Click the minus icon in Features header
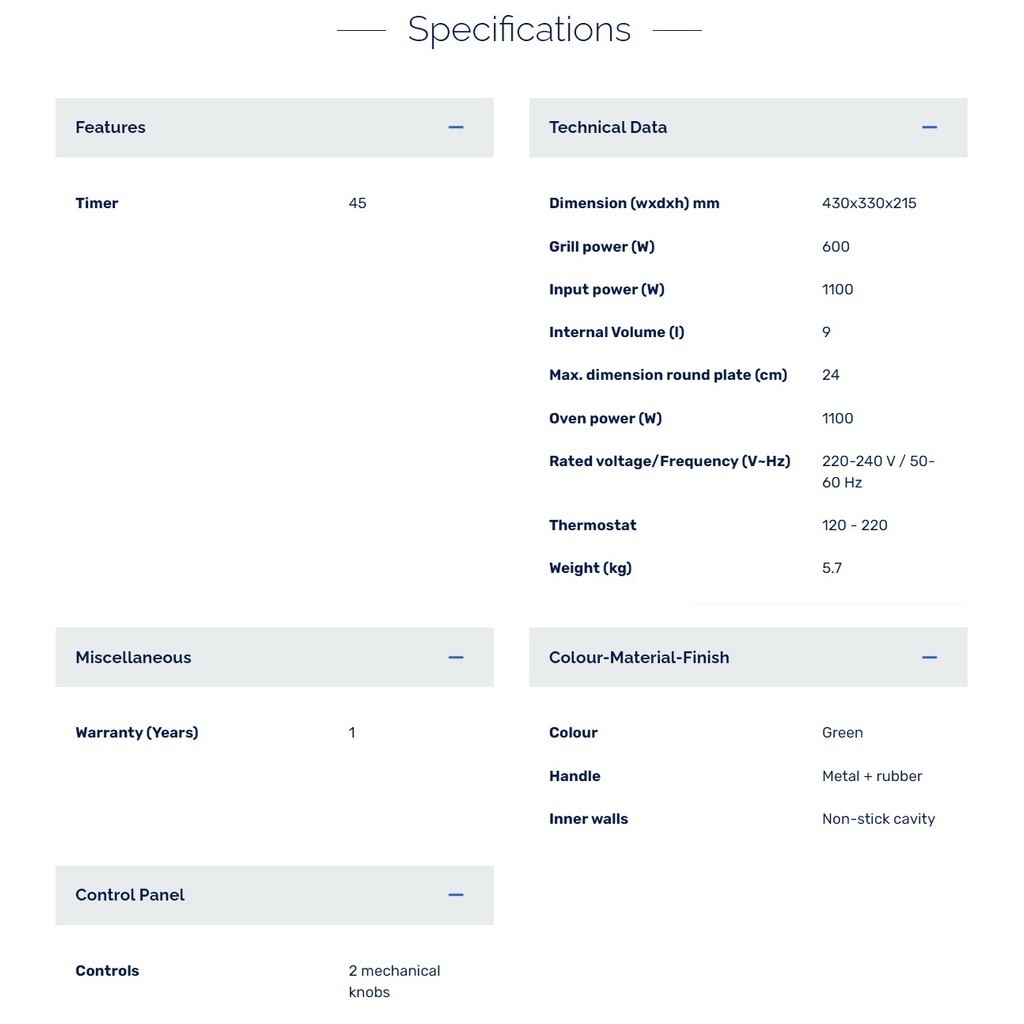The width and height of the screenshot is (1024, 1024). (x=456, y=127)
